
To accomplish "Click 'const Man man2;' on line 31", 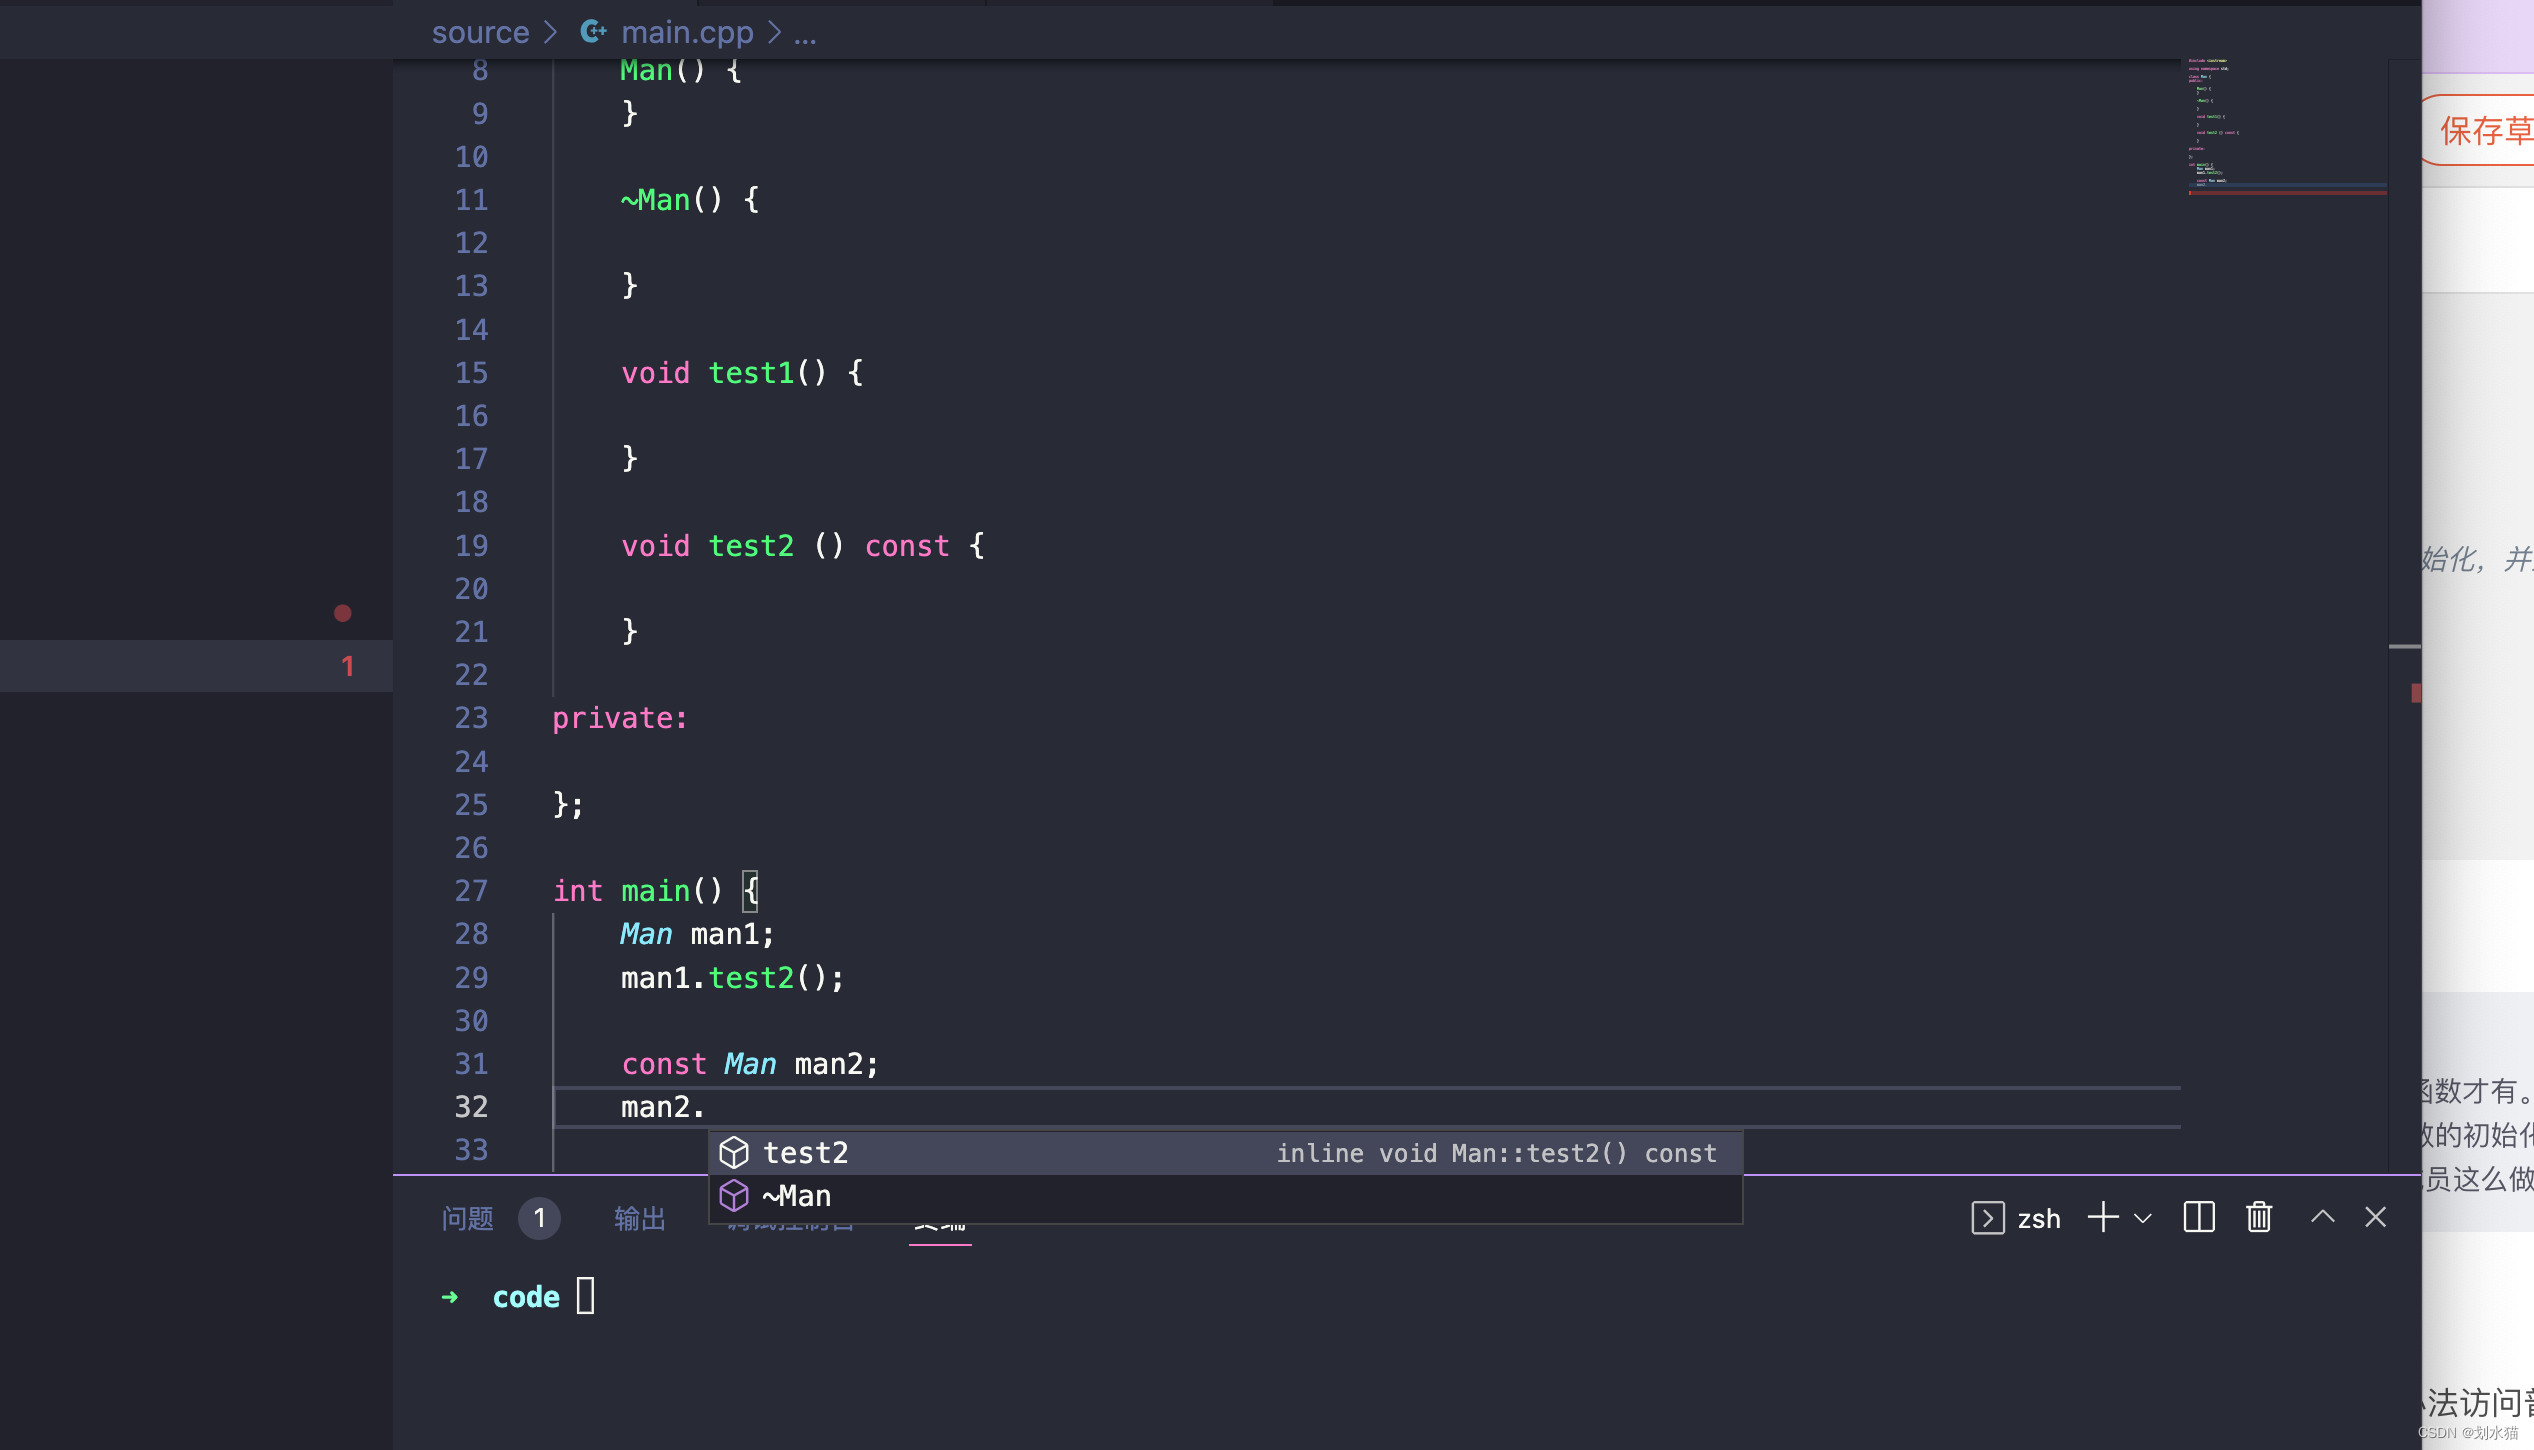I will tap(750, 1064).
